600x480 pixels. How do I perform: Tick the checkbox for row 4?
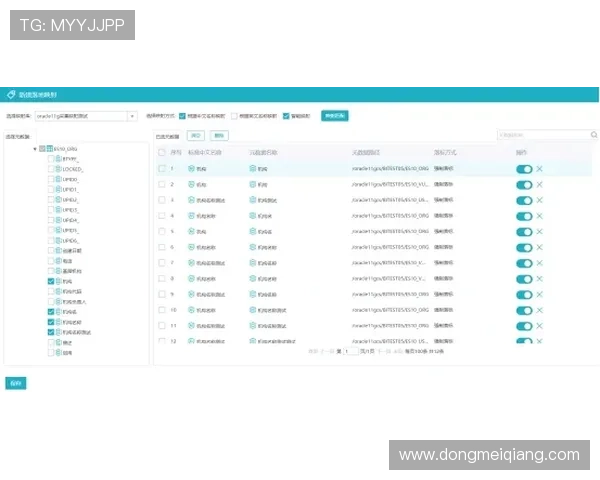point(161,216)
